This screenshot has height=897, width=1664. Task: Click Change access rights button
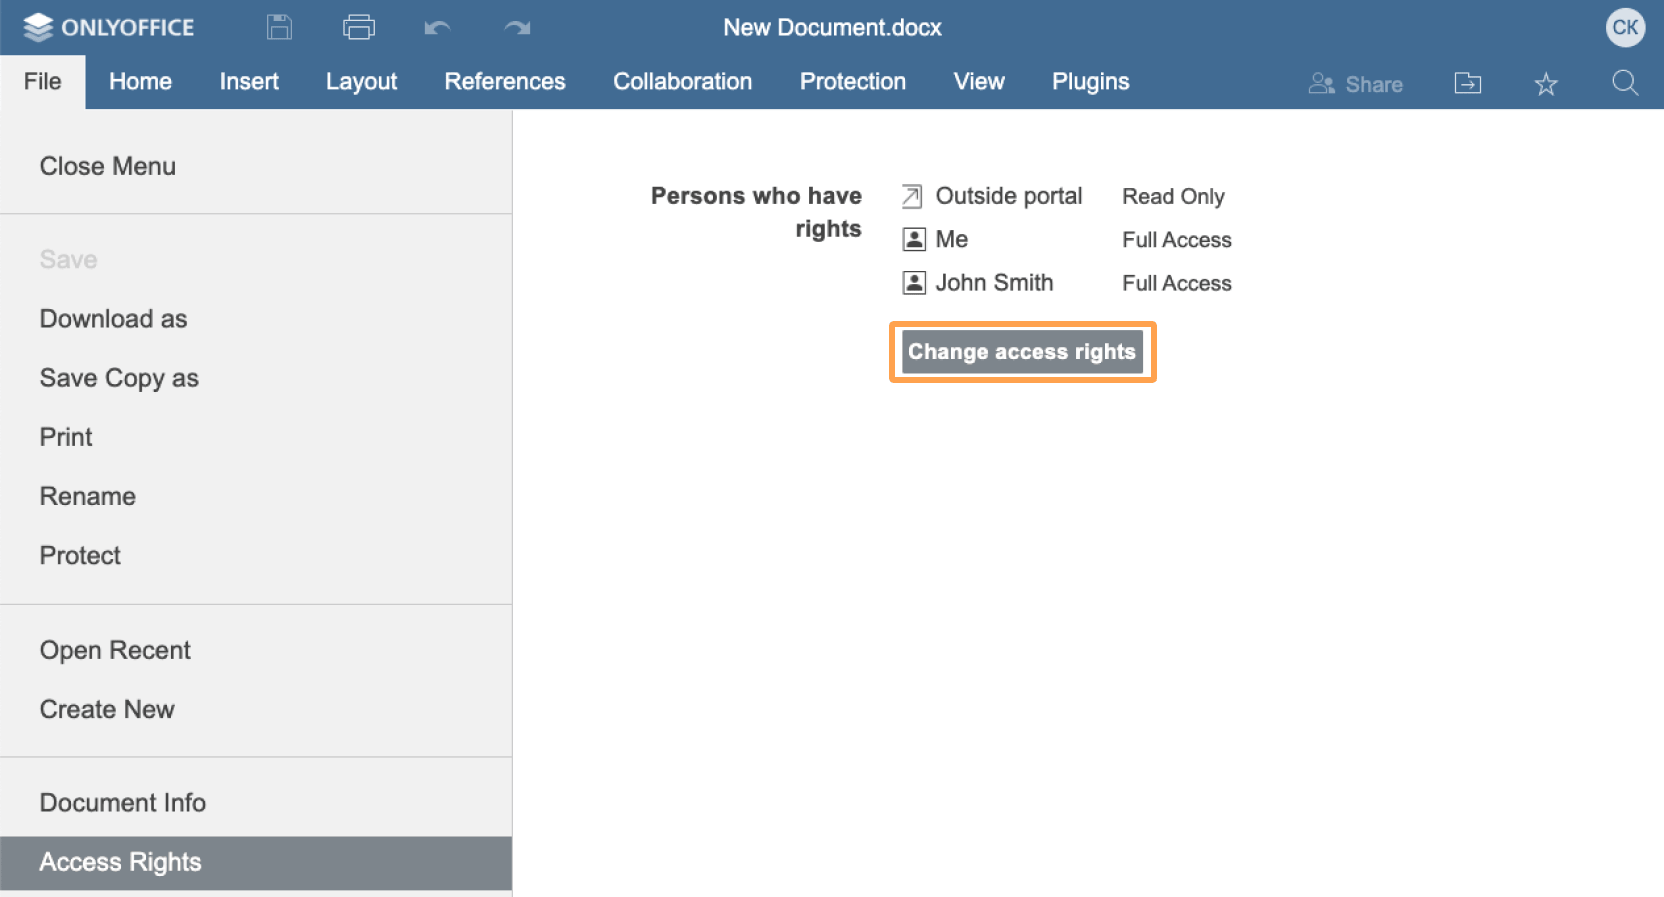pos(1022,352)
